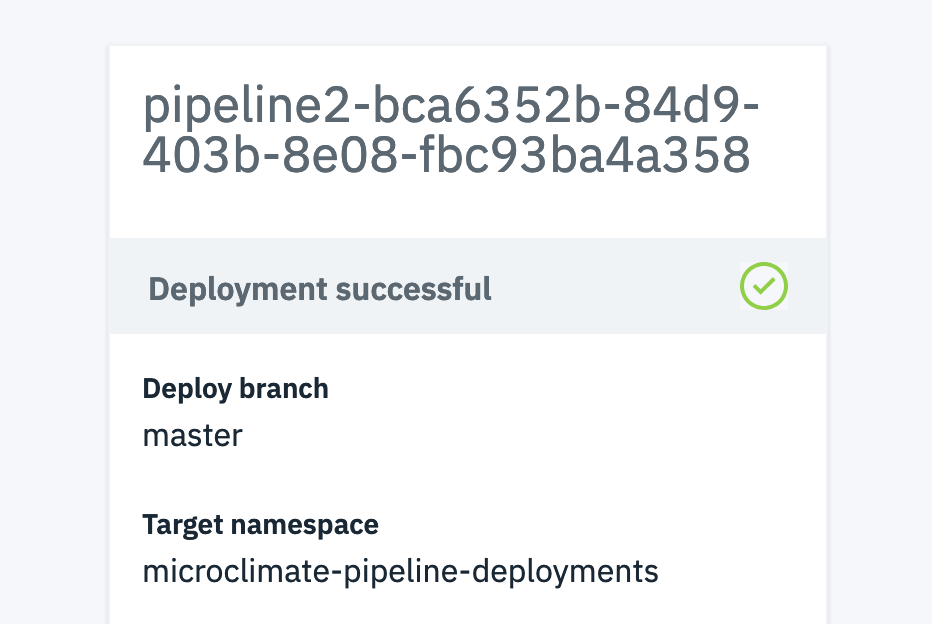Select the Deploy branch label

point(235,388)
